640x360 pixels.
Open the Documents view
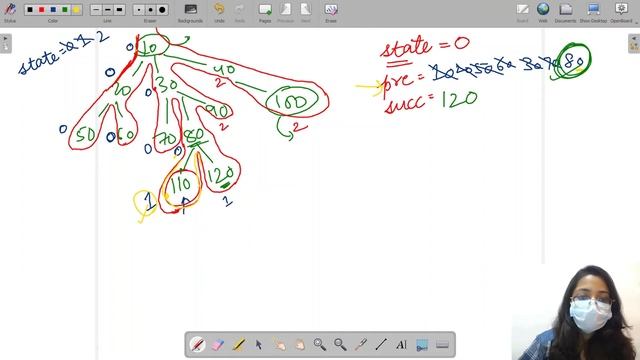point(565,12)
